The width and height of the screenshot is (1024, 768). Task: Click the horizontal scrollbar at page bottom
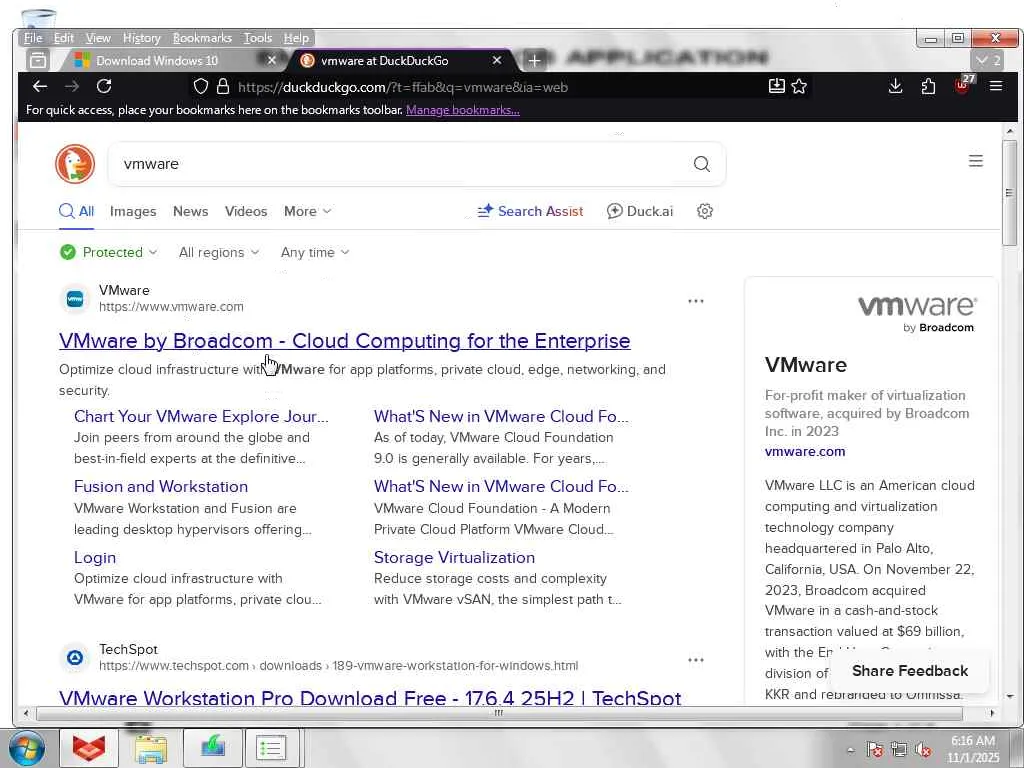pyautogui.click(x=498, y=713)
